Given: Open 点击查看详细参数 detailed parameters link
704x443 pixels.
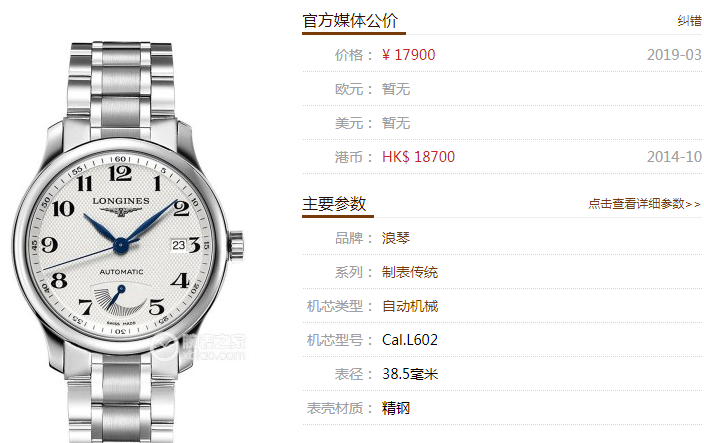Looking at the screenshot, I should point(644,204).
